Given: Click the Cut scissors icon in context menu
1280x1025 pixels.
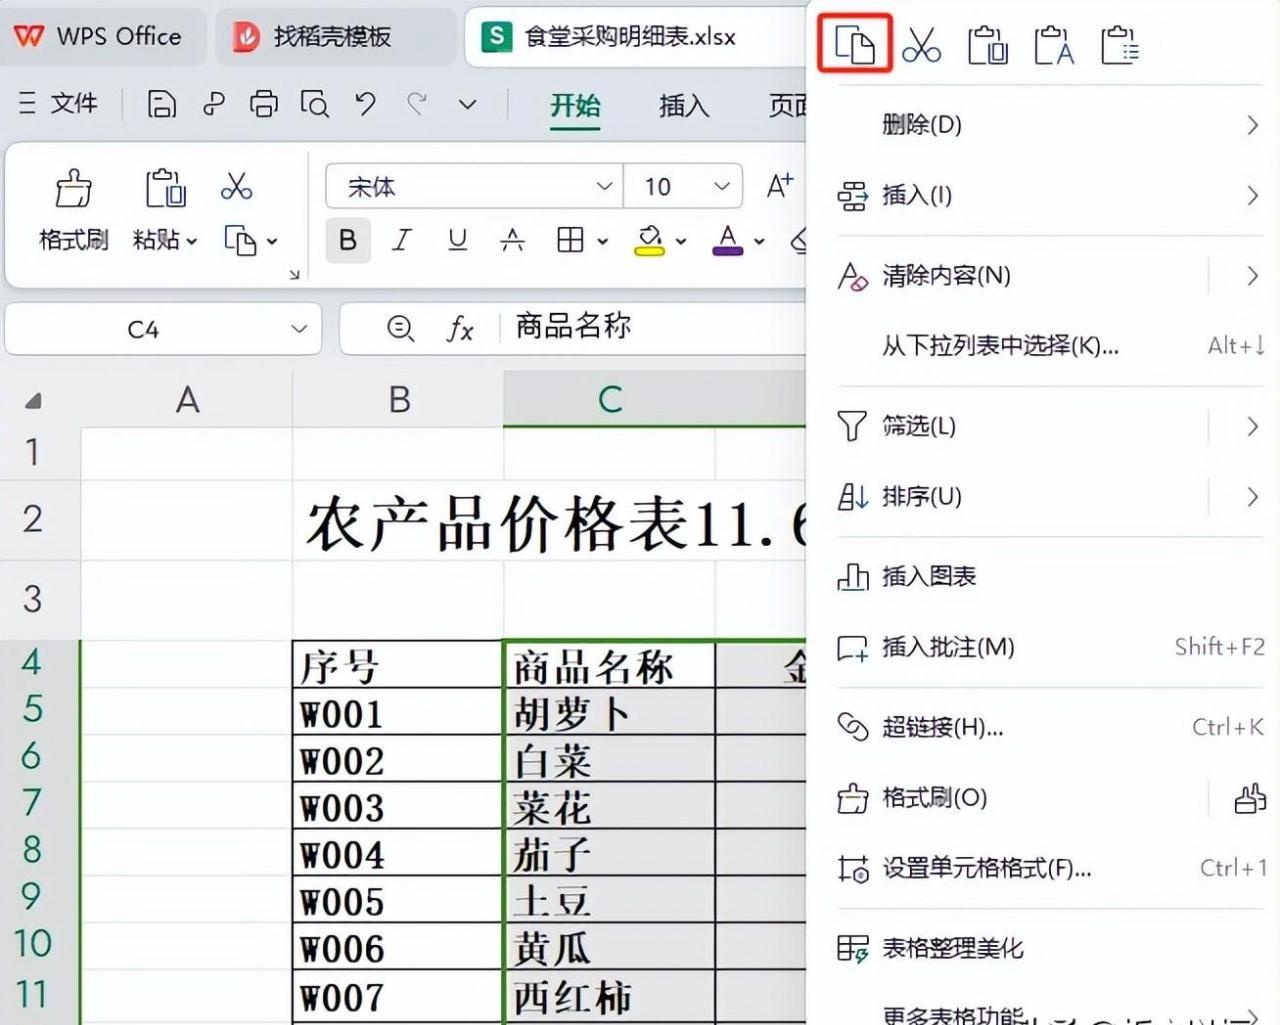Looking at the screenshot, I should tap(921, 45).
